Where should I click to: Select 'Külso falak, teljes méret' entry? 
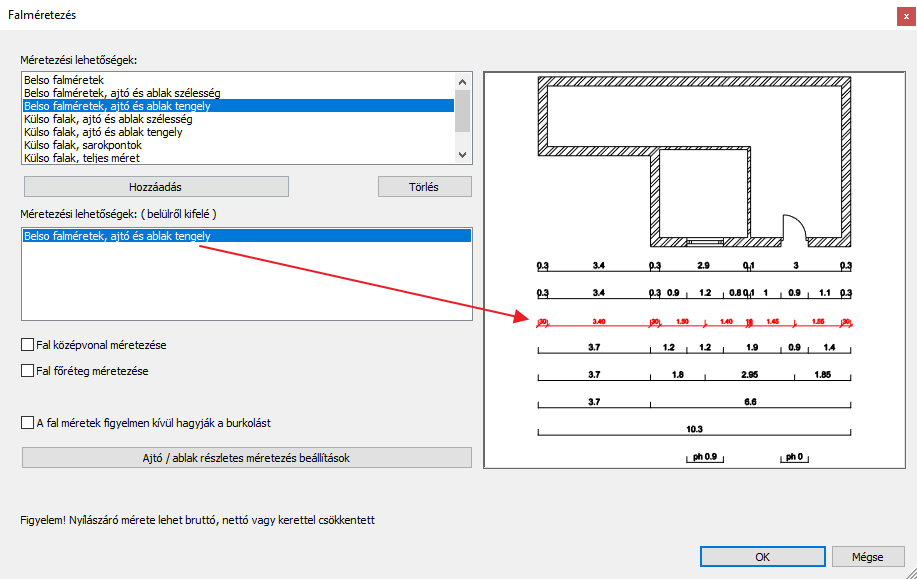[x=82, y=158]
